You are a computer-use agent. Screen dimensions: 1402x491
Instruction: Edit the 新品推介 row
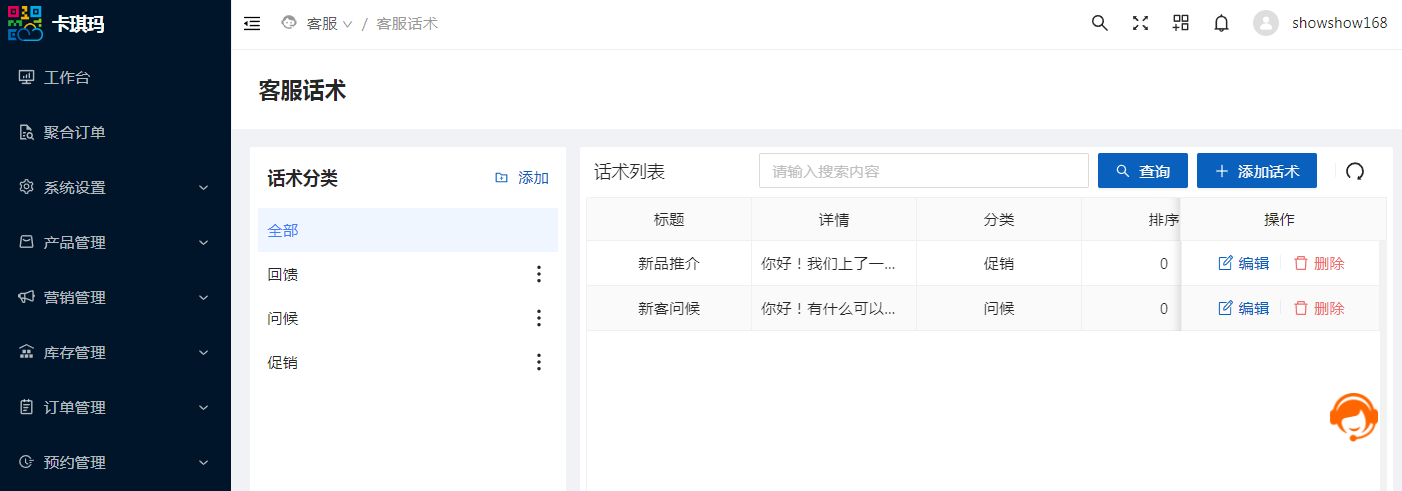click(1243, 264)
